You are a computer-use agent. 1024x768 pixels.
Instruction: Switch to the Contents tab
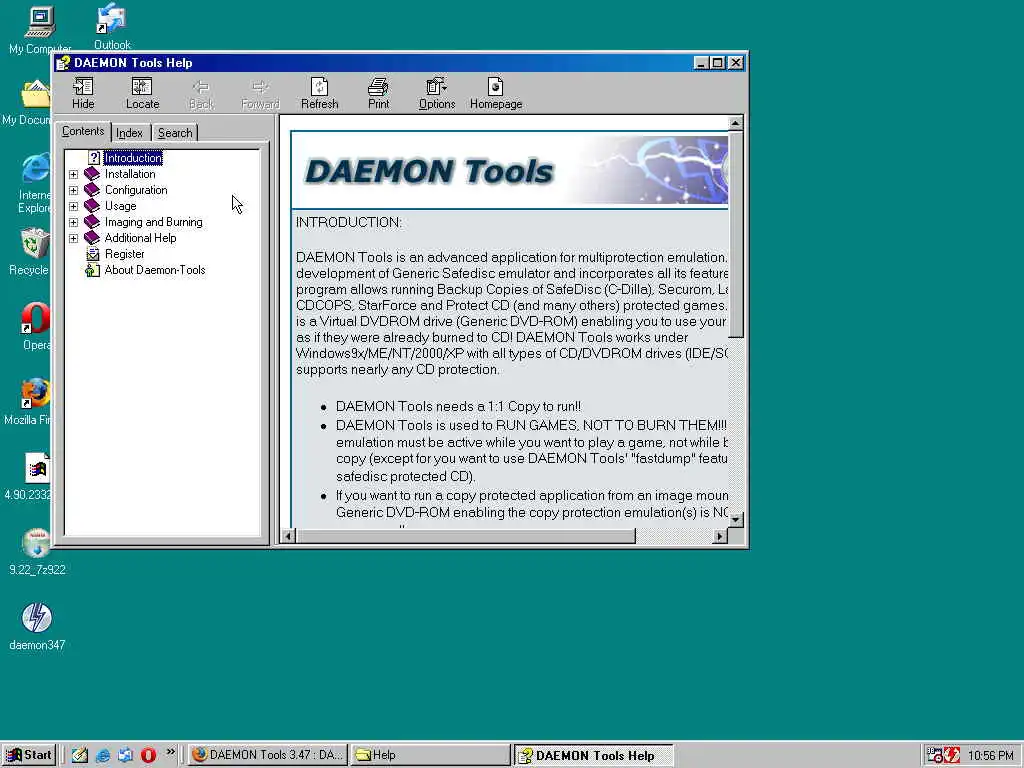click(83, 131)
